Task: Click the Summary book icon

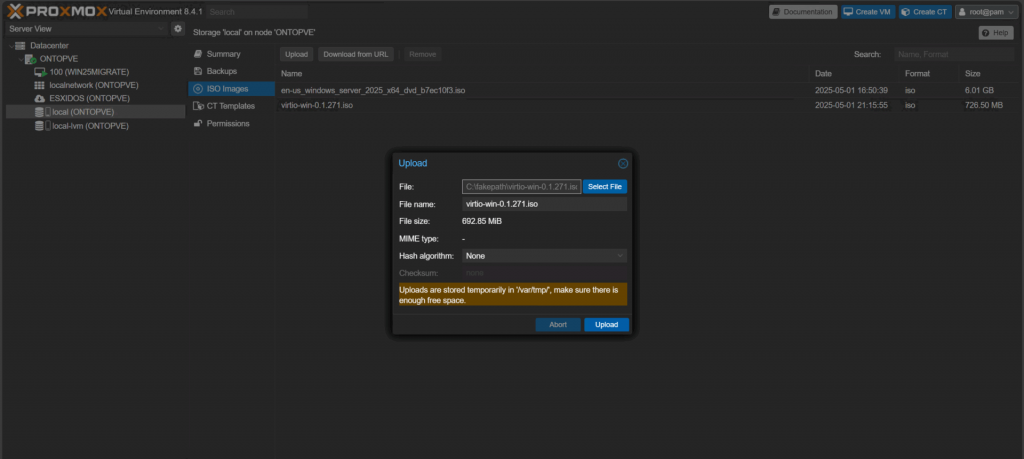Action: coord(198,54)
